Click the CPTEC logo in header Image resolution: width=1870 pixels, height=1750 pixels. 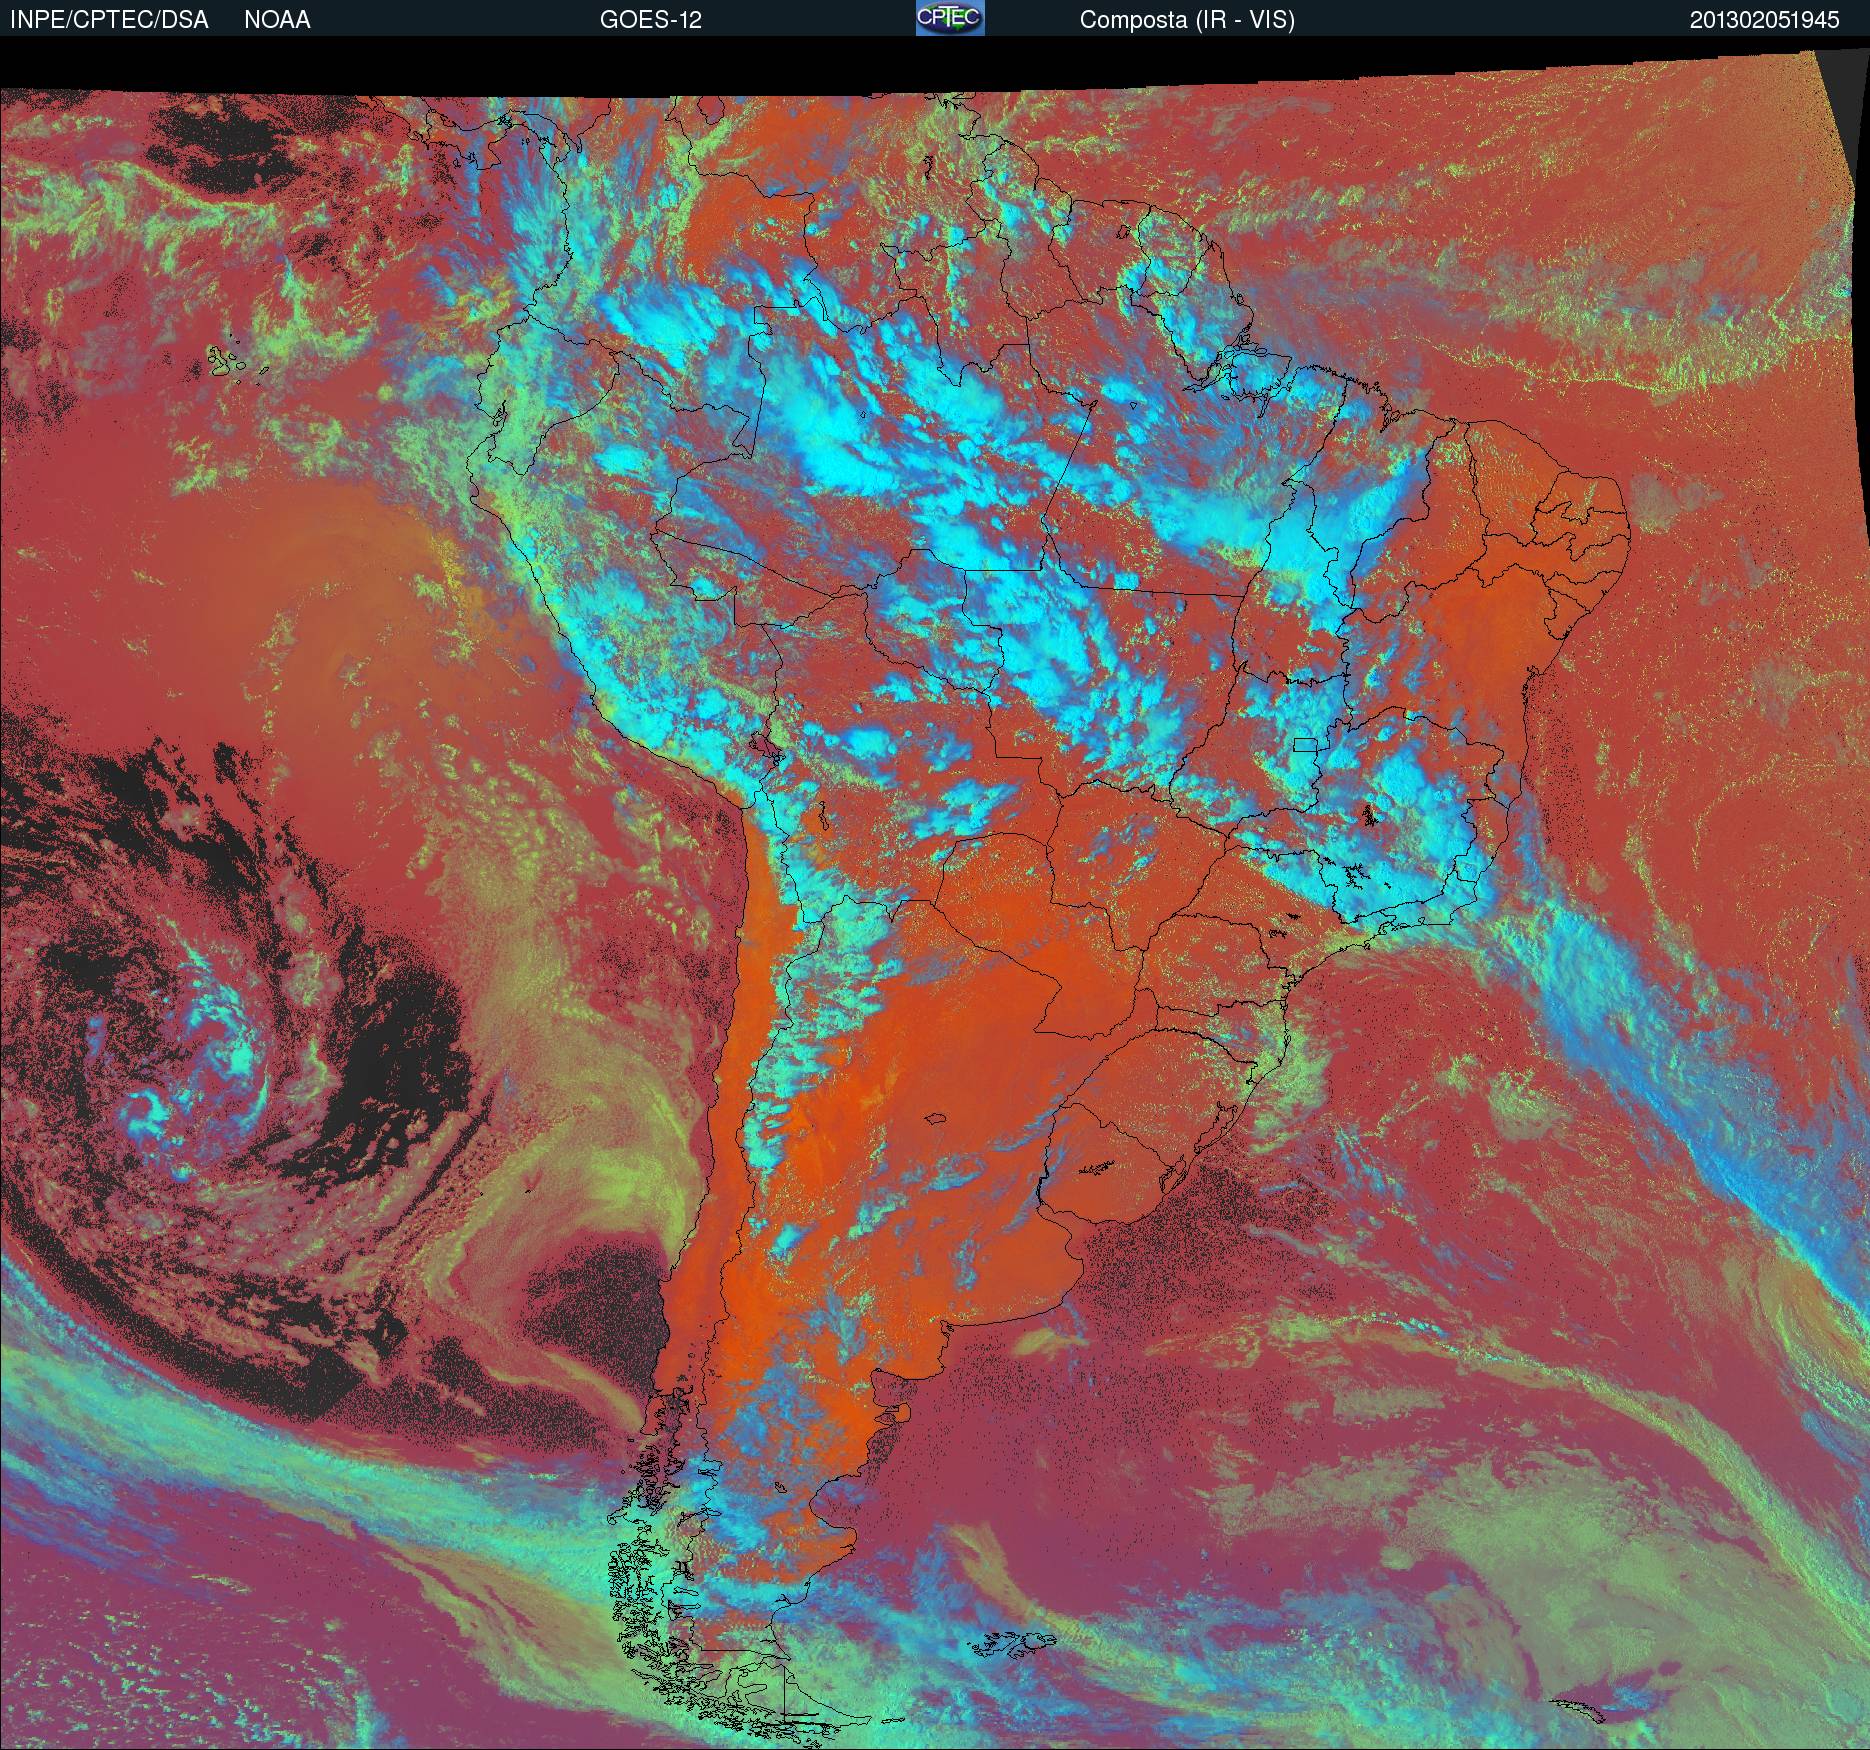click(x=950, y=18)
